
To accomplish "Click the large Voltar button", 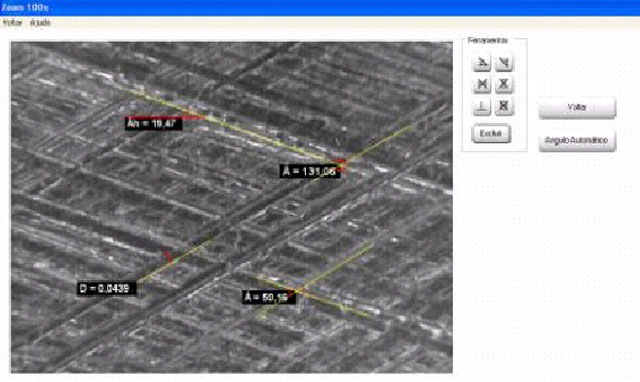I will coord(577,108).
